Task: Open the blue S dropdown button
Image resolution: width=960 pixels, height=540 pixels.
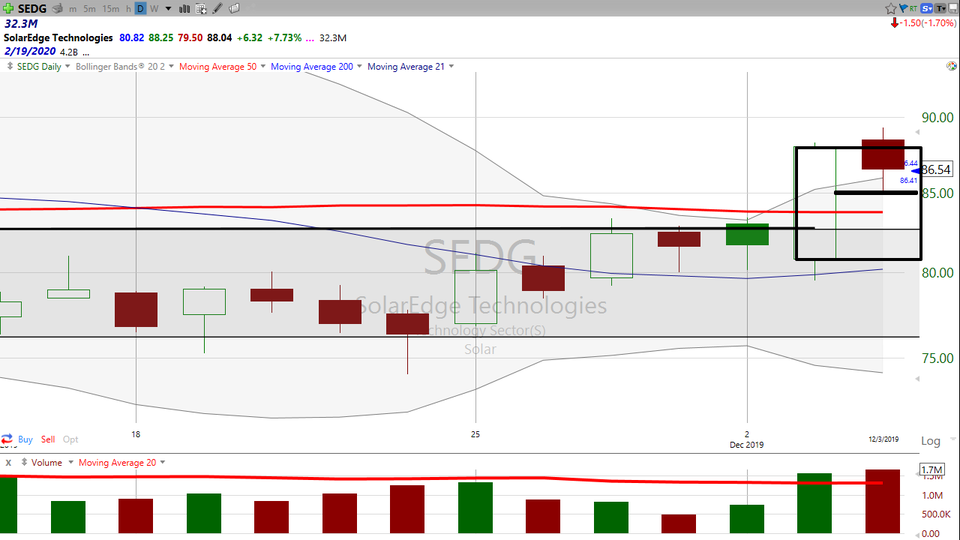Action: tap(926, 9)
